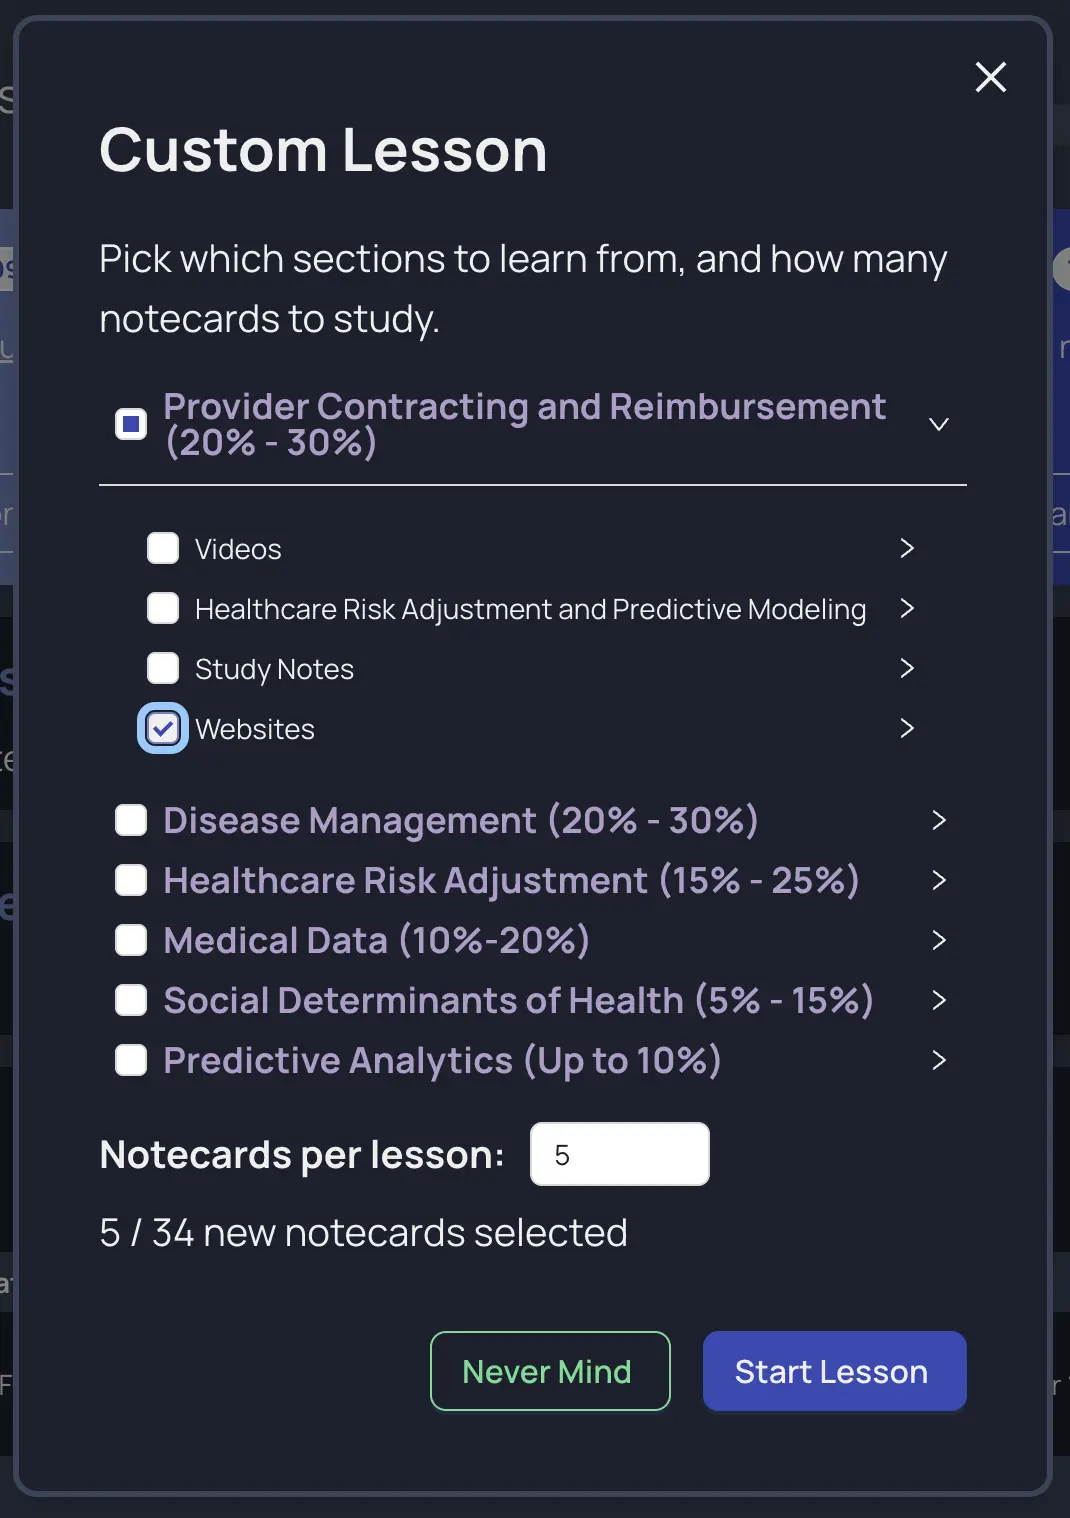Enable the Videos checkbox
This screenshot has width=1070, height=1518.
pos(162,548)
